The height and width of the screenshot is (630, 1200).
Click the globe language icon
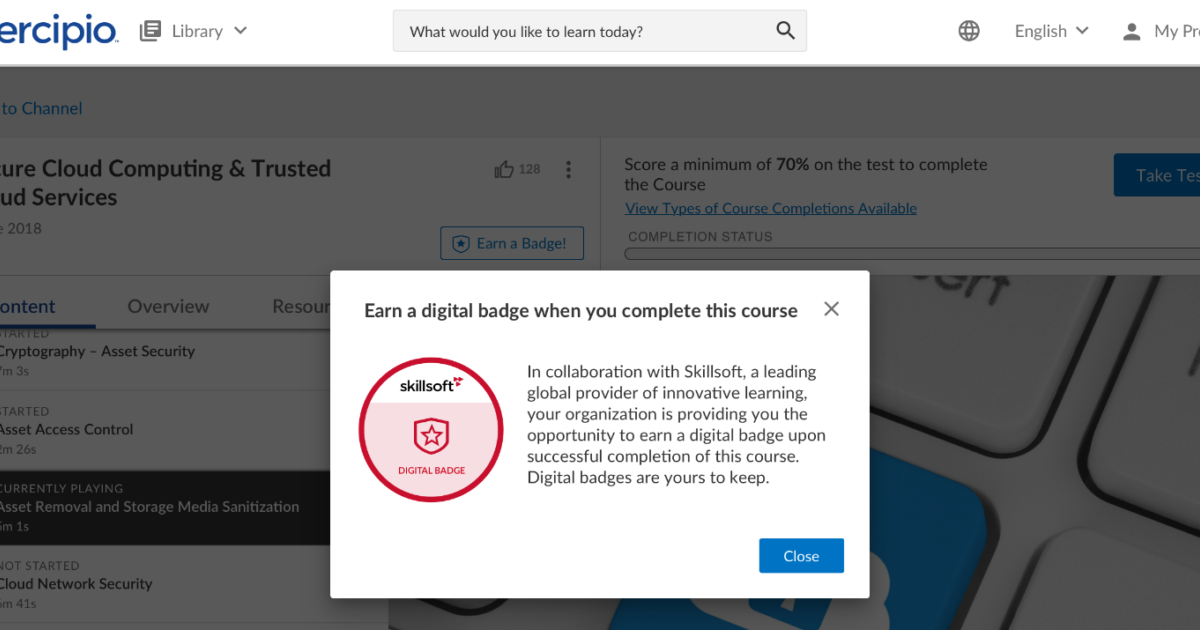(968, 30)
